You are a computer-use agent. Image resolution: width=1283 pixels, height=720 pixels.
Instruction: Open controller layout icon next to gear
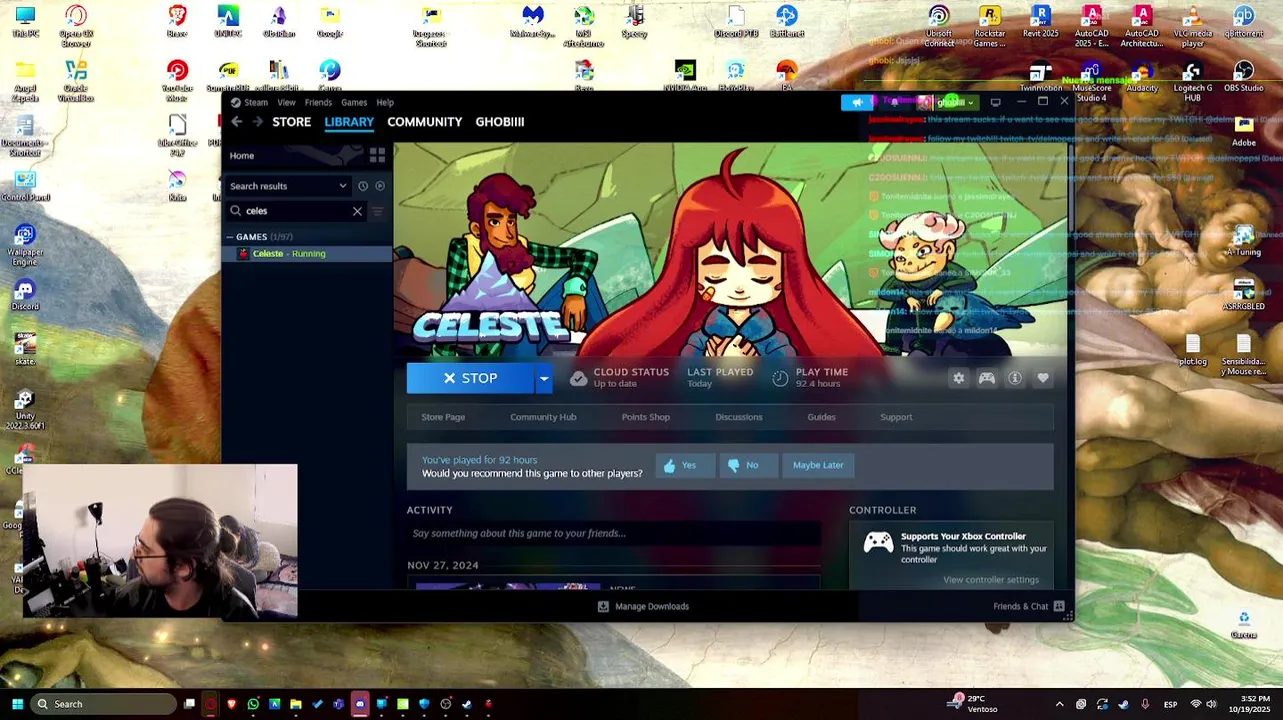coord(987,378)
